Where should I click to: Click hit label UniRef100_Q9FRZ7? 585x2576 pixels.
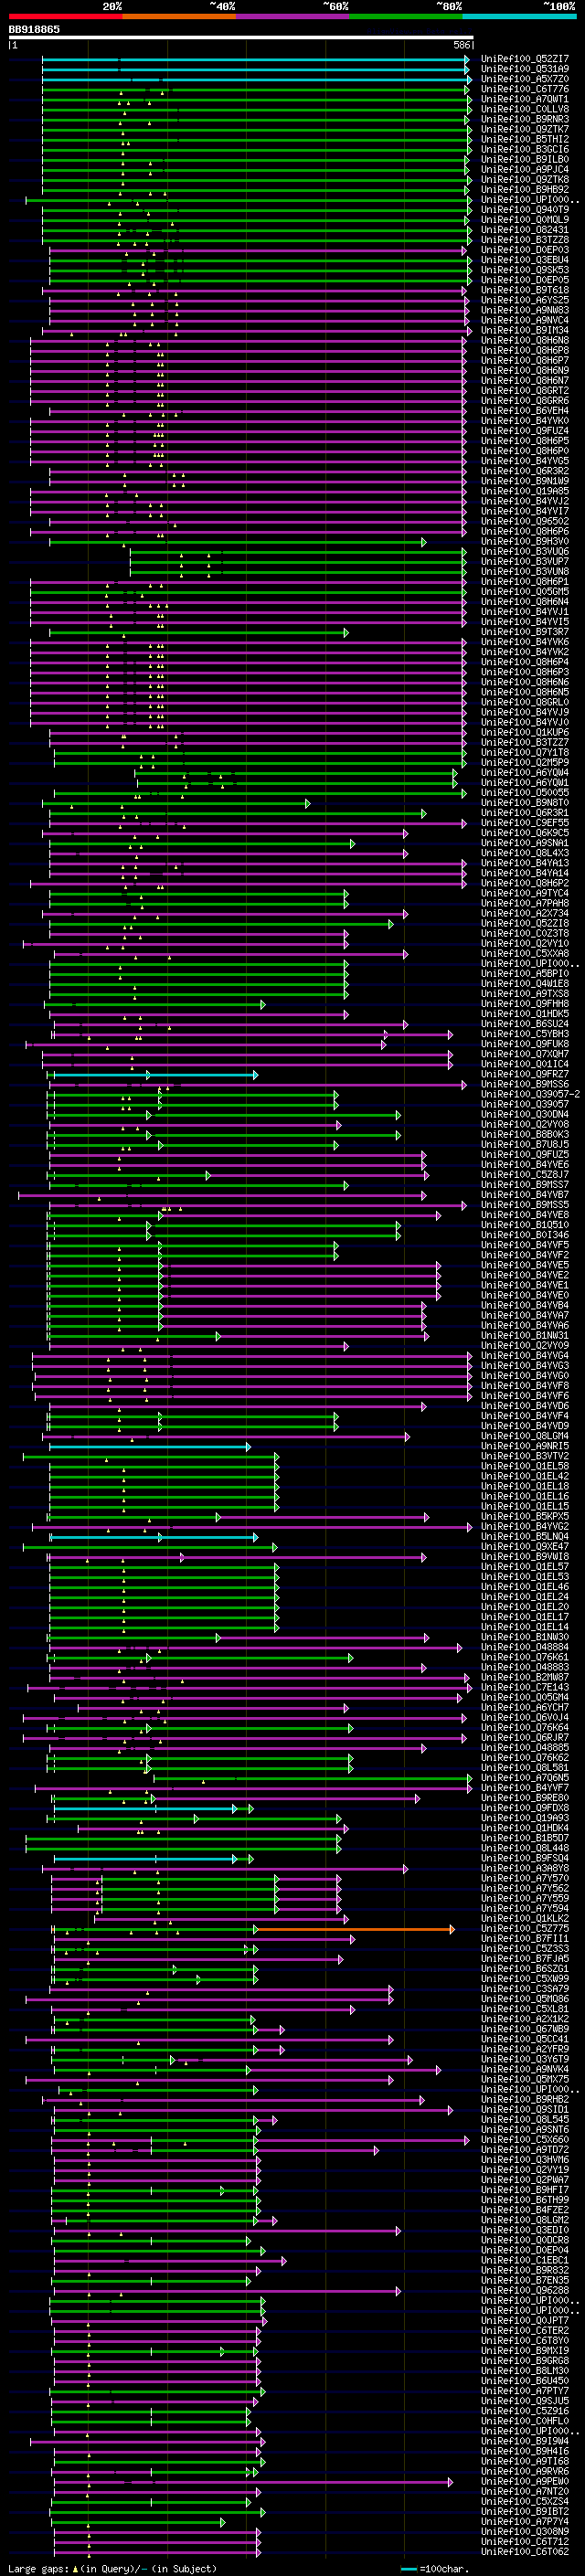[524, 1074]
